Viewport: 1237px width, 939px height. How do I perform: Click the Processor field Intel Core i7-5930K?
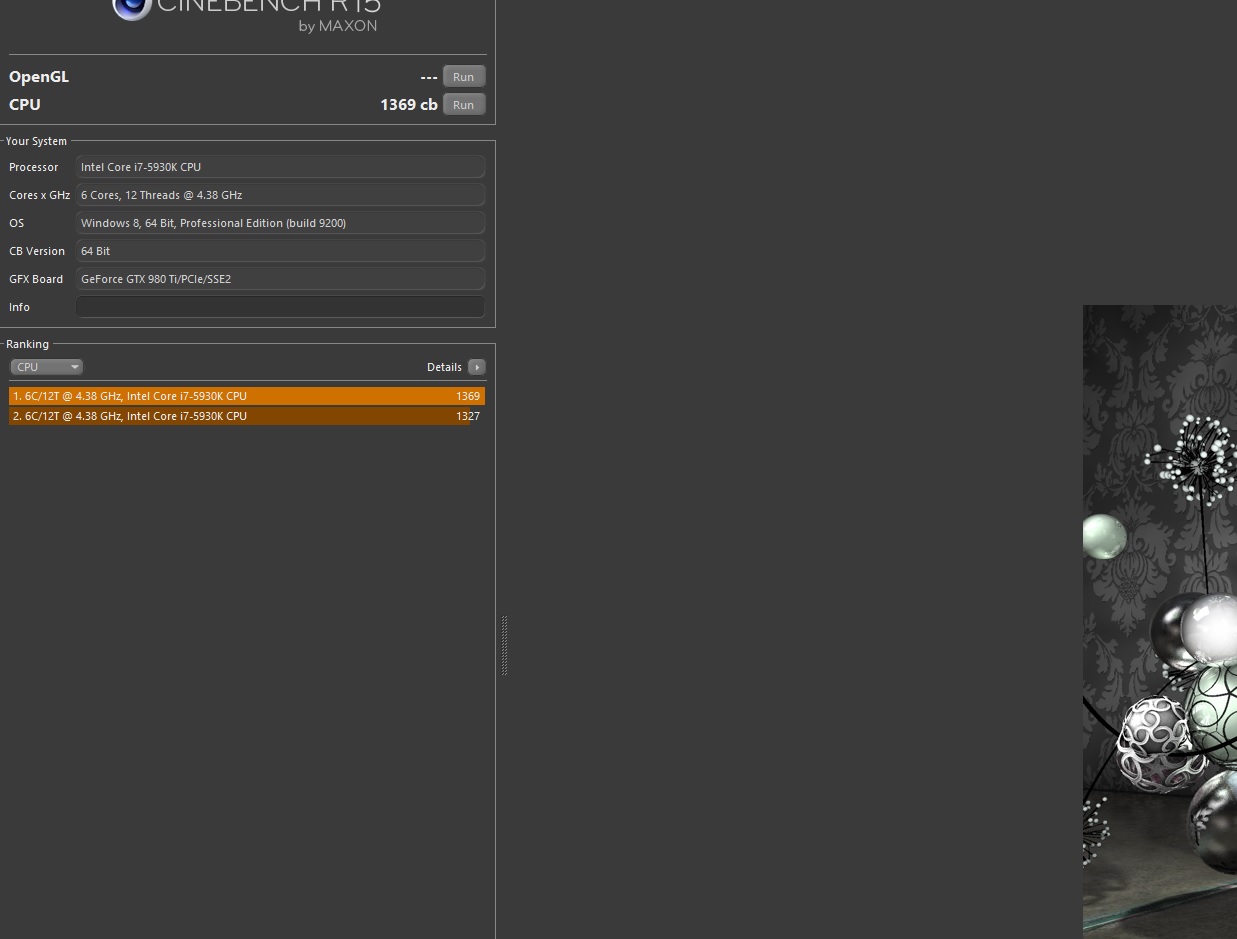tap(280, 167)
